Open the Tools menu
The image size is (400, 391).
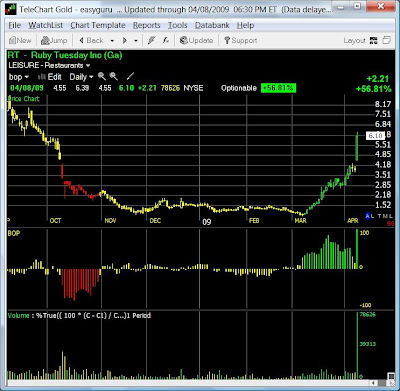[x=177, y=25]
